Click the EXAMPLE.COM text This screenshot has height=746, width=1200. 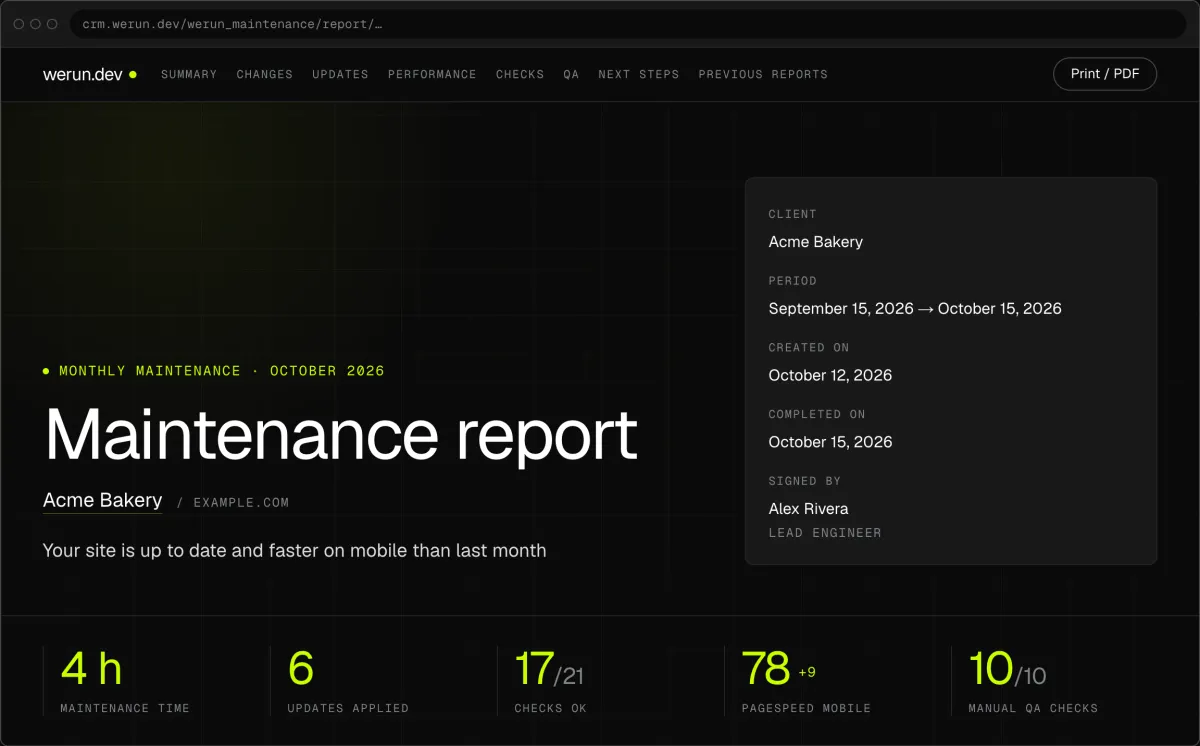(241, 502)
